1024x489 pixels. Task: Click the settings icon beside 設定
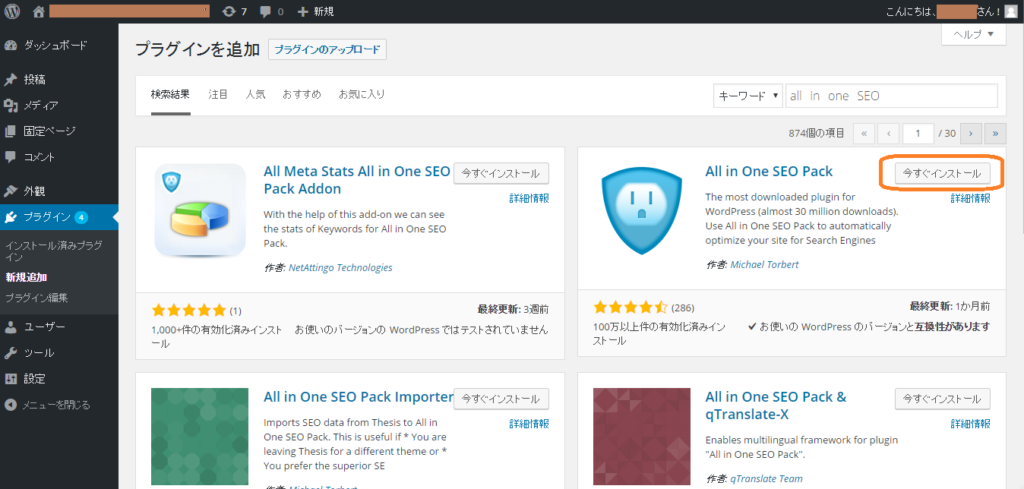(10, 379)
